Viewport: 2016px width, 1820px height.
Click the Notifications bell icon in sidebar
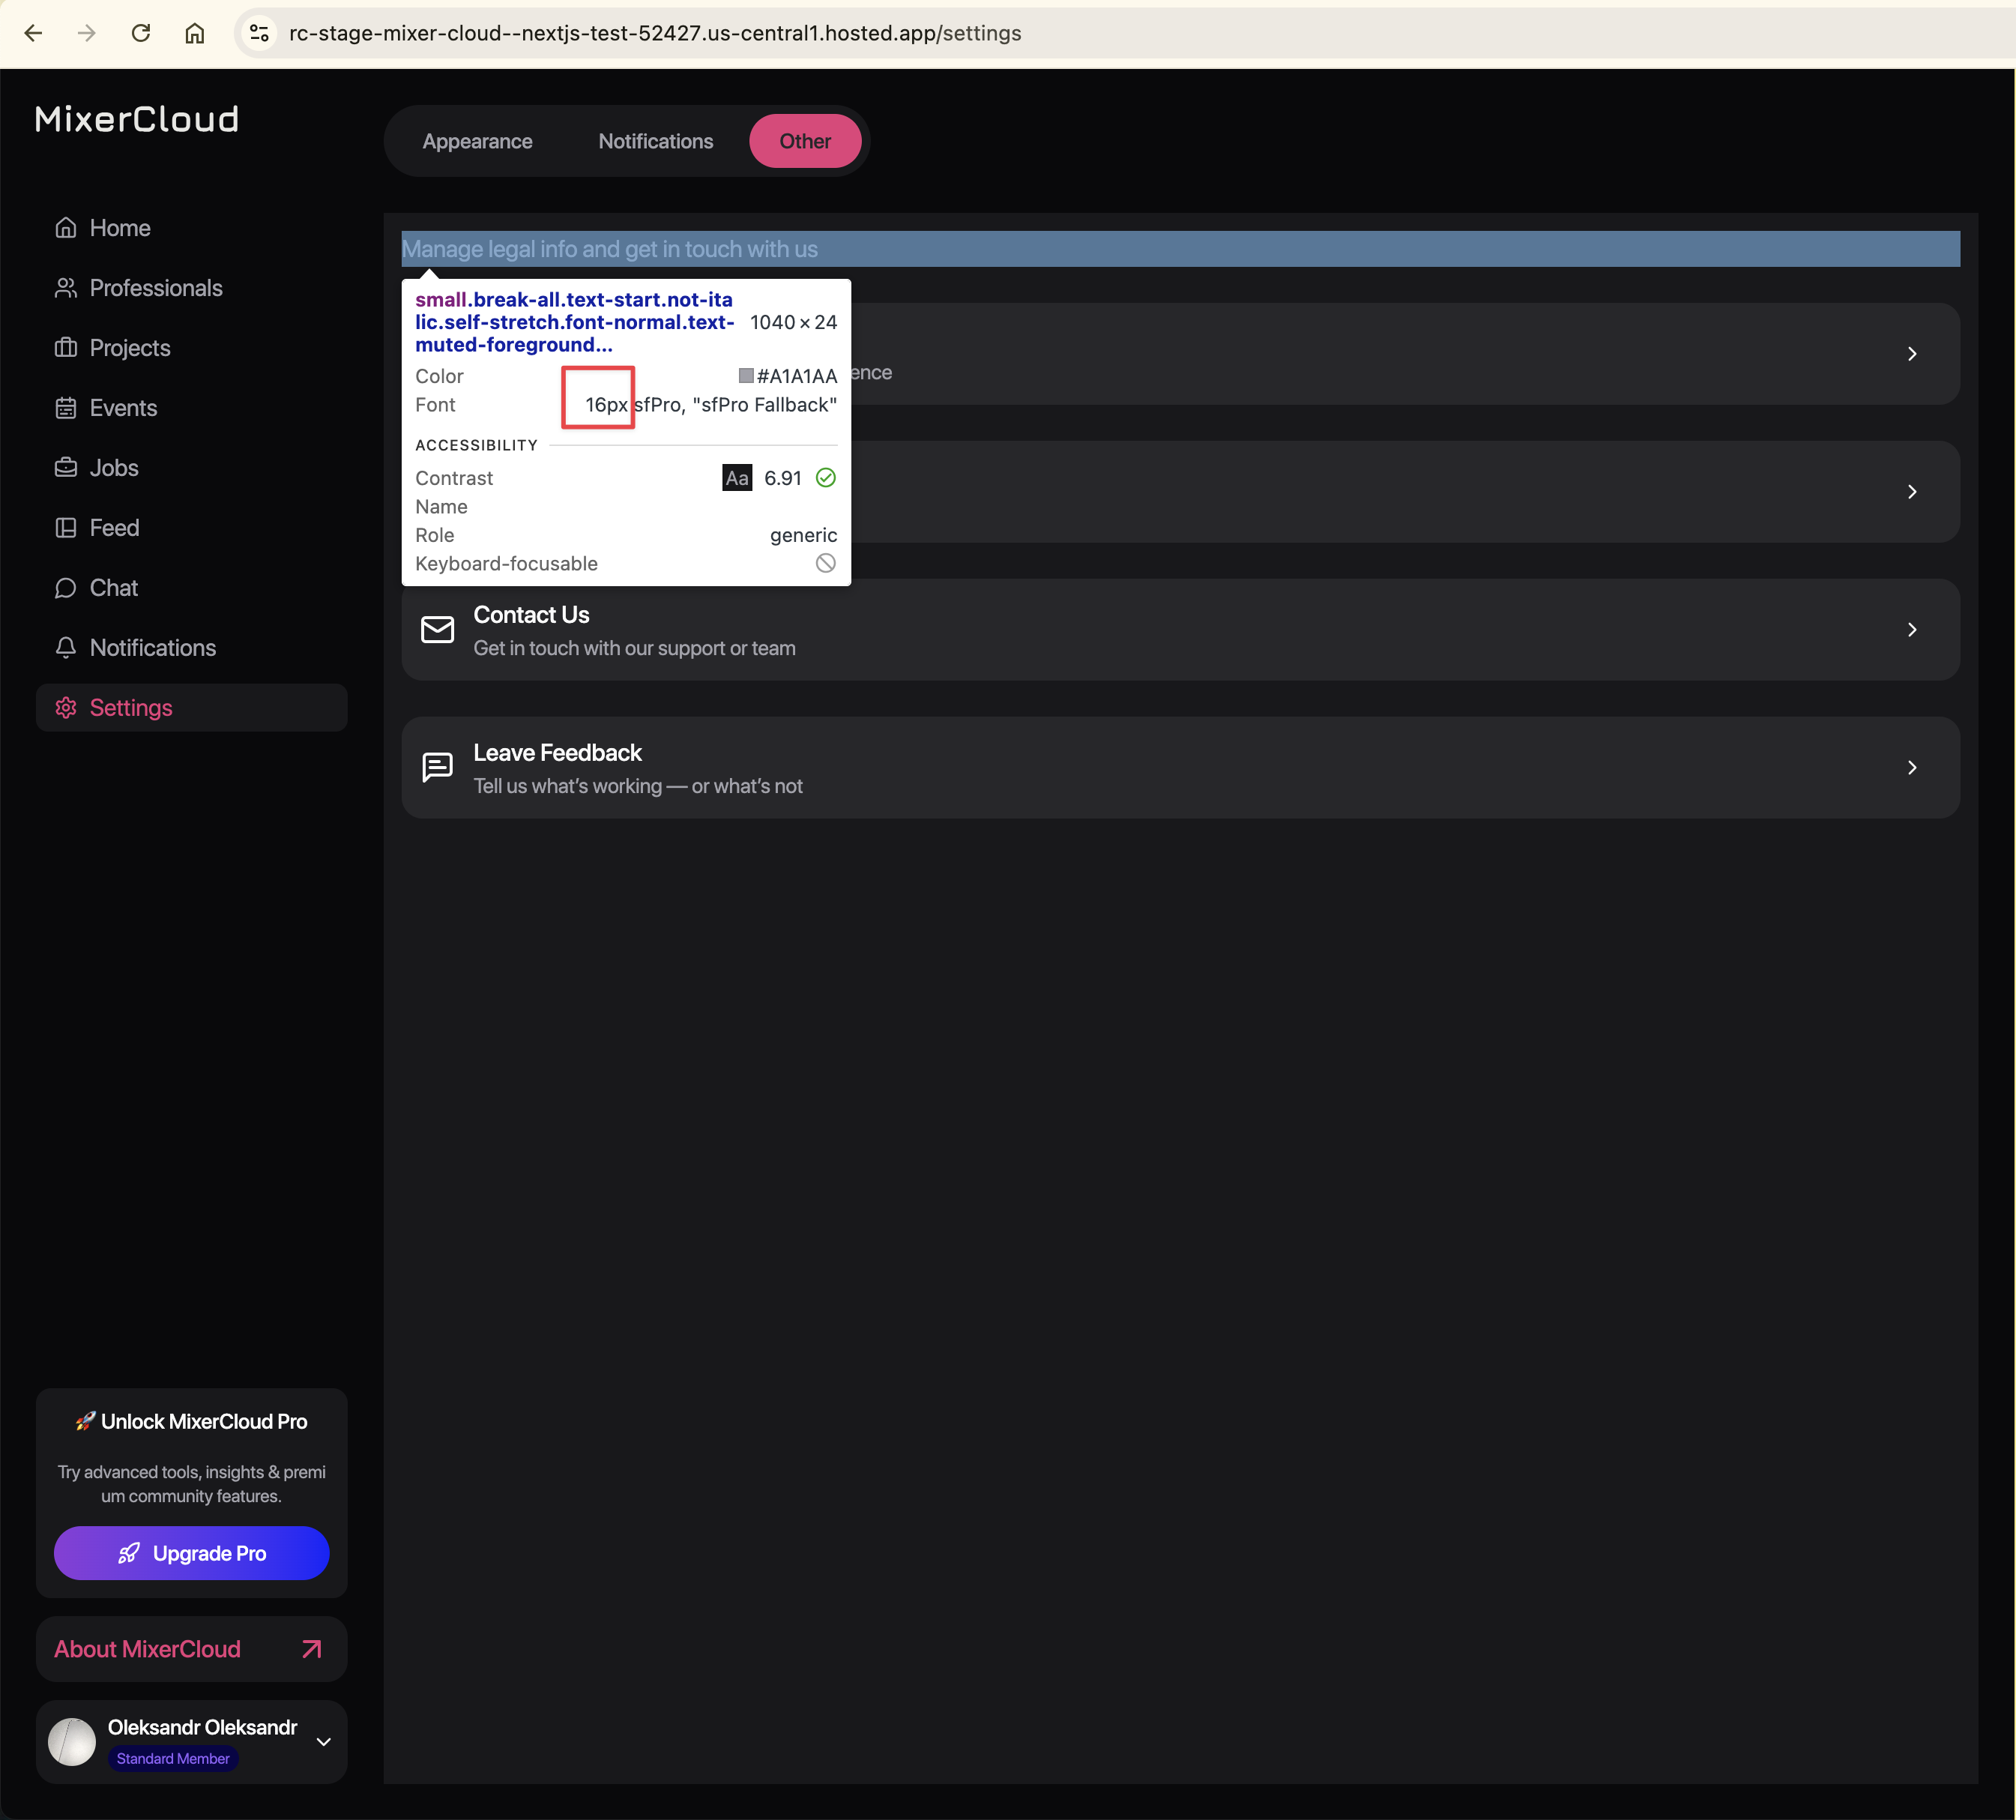(x=66, y=648)
